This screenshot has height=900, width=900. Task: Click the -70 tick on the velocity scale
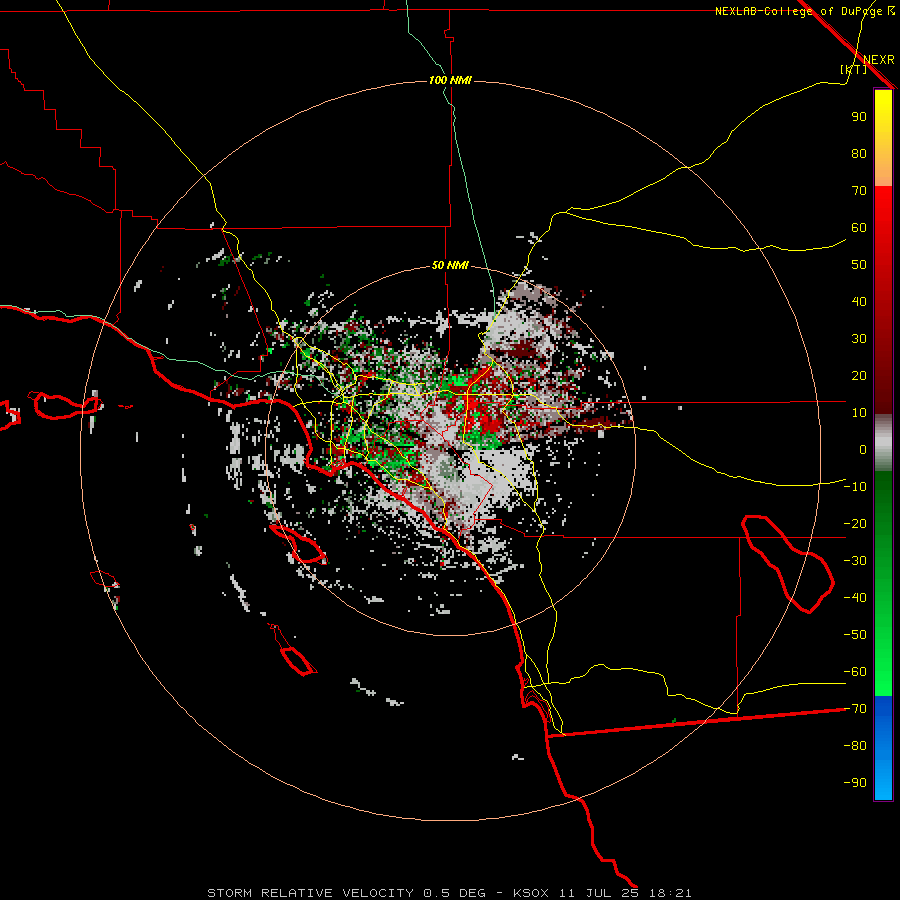[x=855, y=709]
